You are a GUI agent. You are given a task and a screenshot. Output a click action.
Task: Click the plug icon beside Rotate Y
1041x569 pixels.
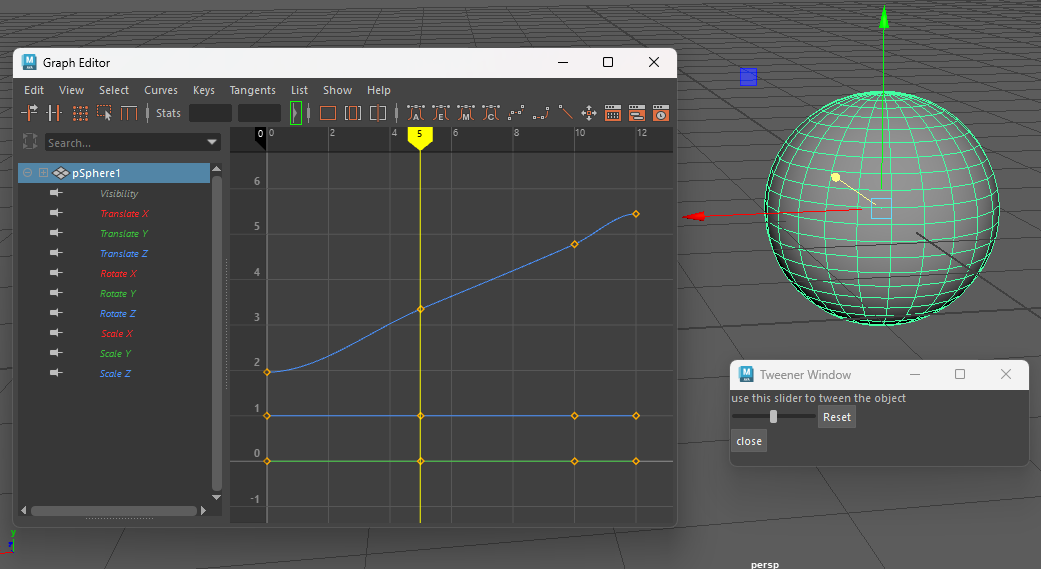pyautogui.click(x=56, y=293)
